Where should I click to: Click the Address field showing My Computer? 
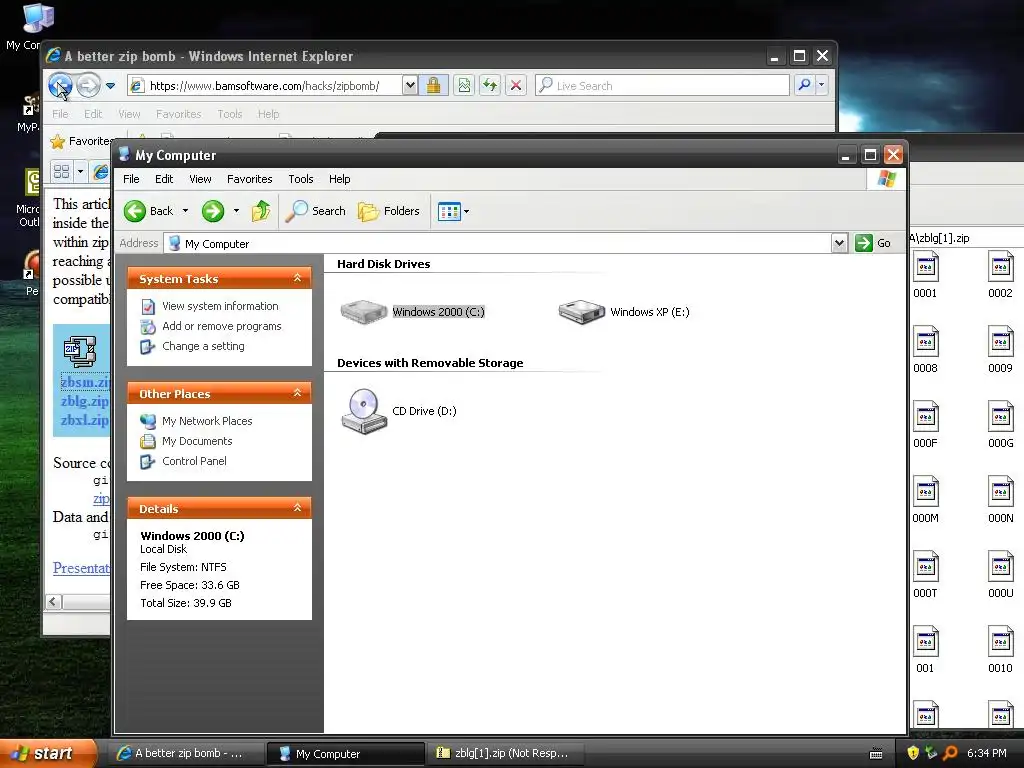pos(498,244)
